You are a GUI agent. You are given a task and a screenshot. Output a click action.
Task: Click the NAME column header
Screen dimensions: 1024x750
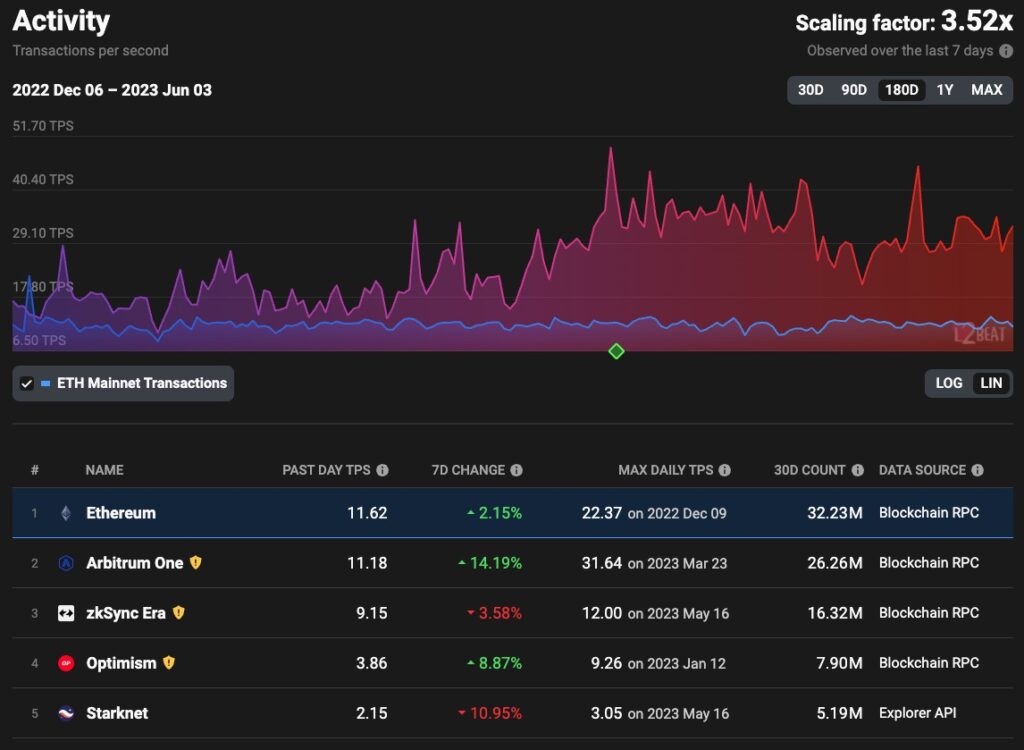(104, 470)
